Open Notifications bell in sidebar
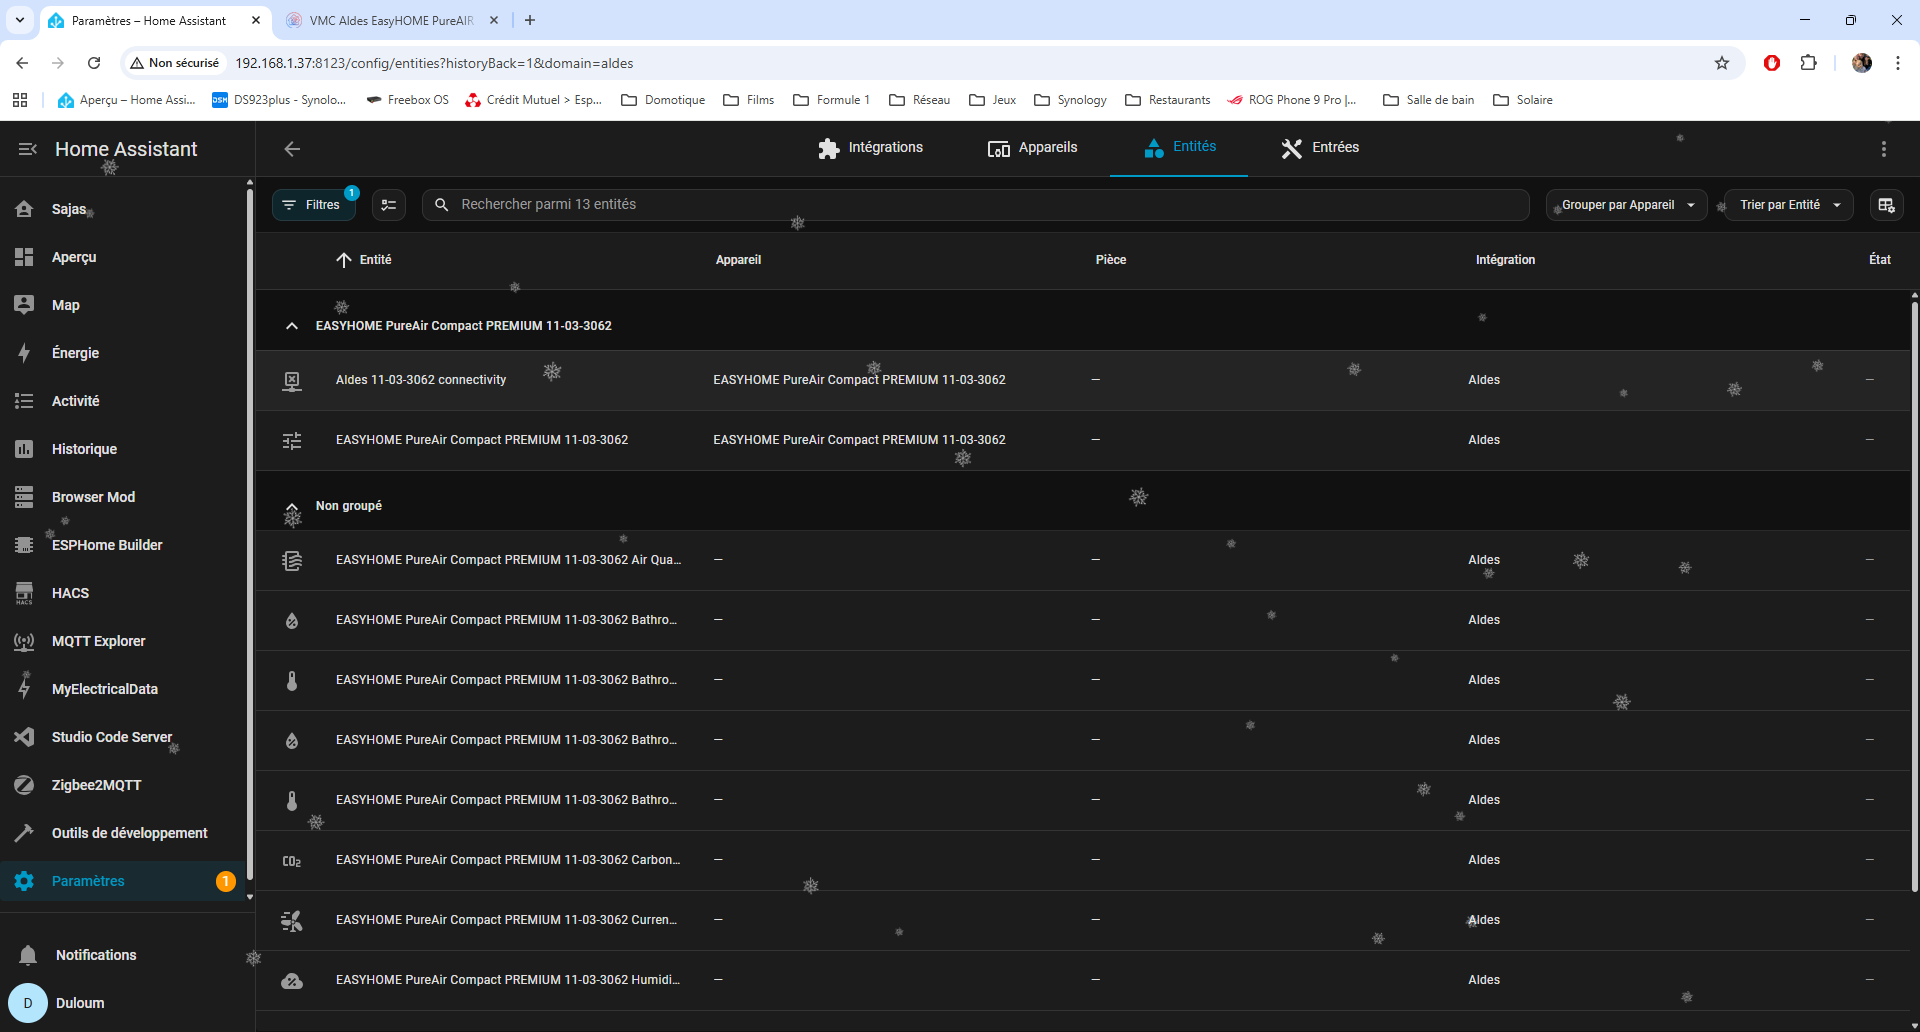The height and width of the screenshot is (1032, 1920). point(122,955)
